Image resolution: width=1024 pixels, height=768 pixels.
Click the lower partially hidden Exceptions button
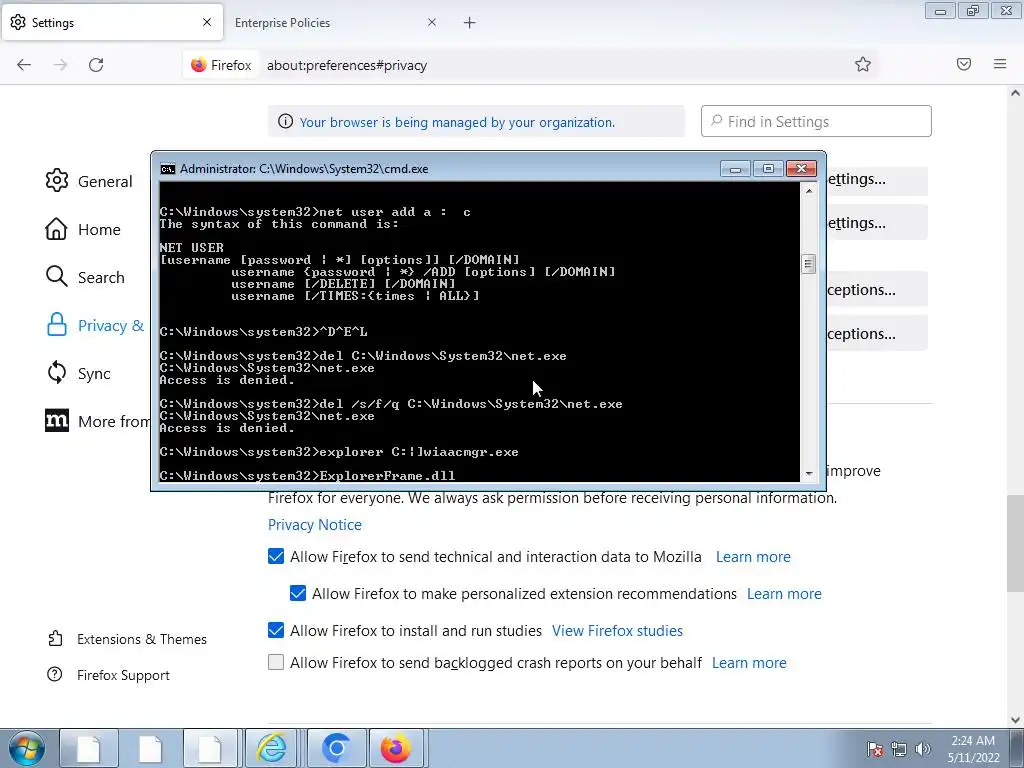(x=876, y=334)
